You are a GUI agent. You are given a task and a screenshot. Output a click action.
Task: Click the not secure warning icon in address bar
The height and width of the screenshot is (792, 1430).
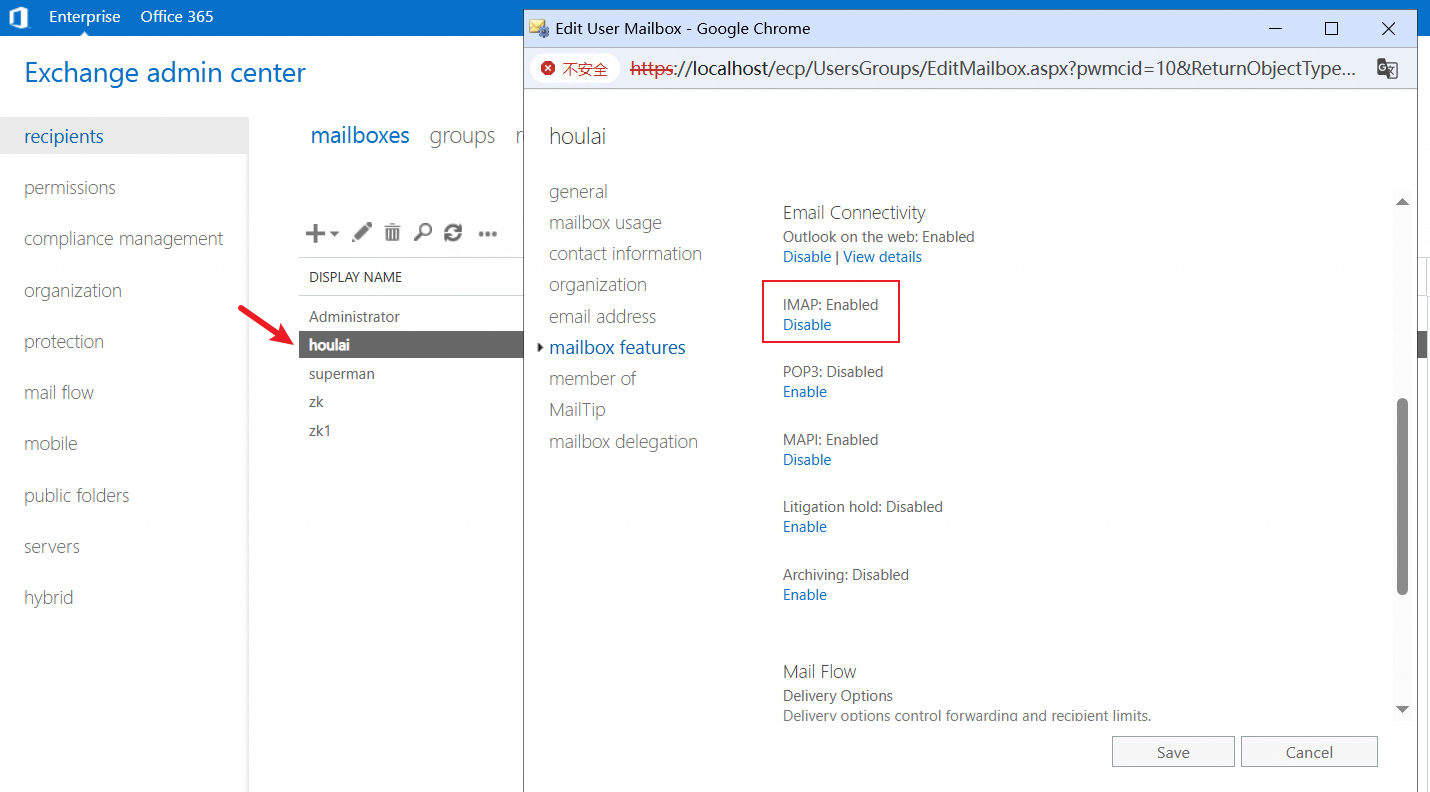pyautogui.click(x=548, y=69)
